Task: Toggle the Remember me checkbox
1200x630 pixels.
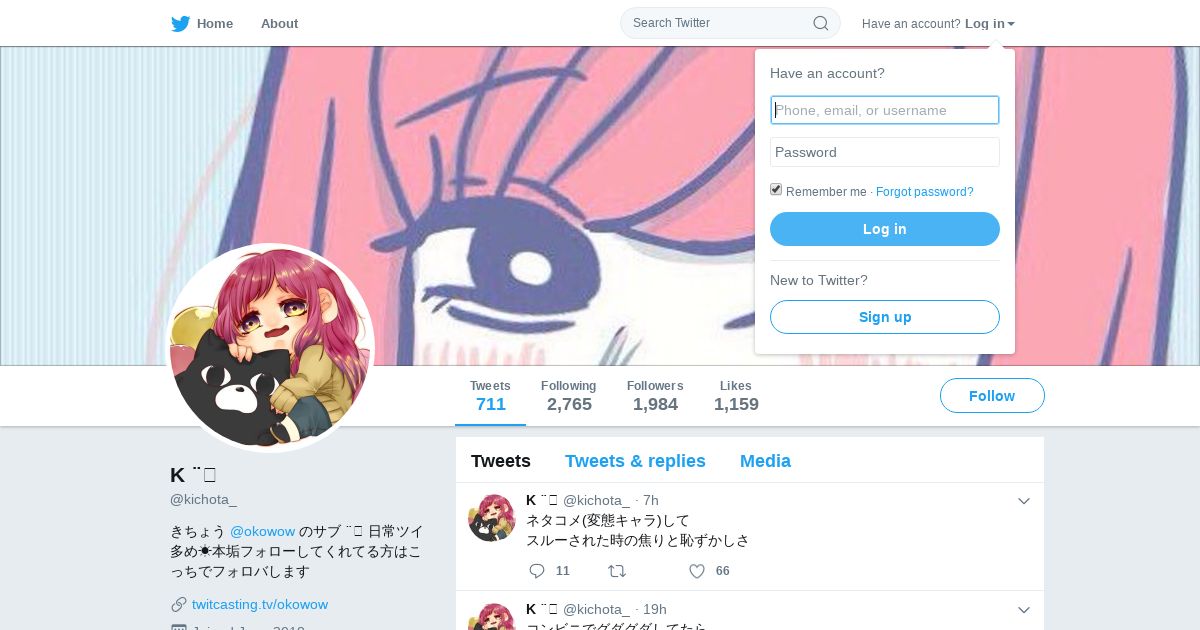Action: click(x=776, y=190)
